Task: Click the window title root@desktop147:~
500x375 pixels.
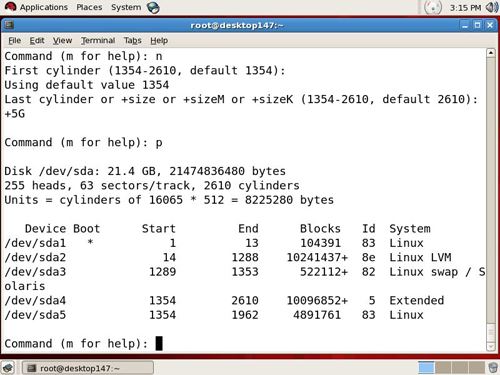Action: [x=237, y=25]
